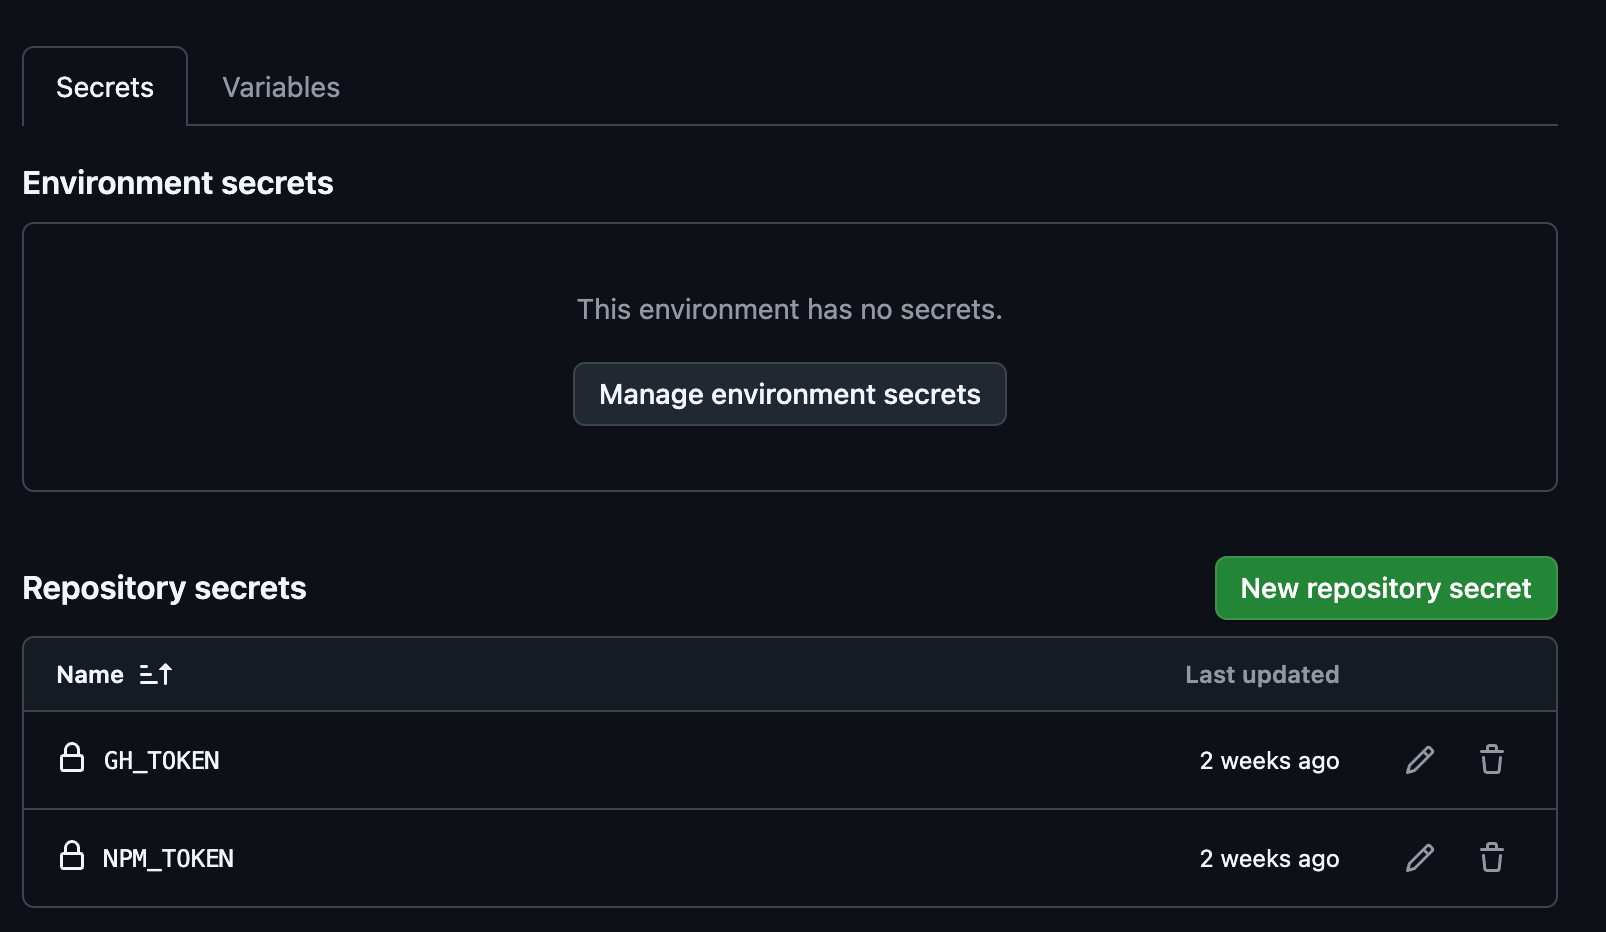Click the lock icon beside NPM_TOKEN
Image resolution: width=1606 pixels, height=932 pixels.
pyautogui.click(x=72, y=856)
